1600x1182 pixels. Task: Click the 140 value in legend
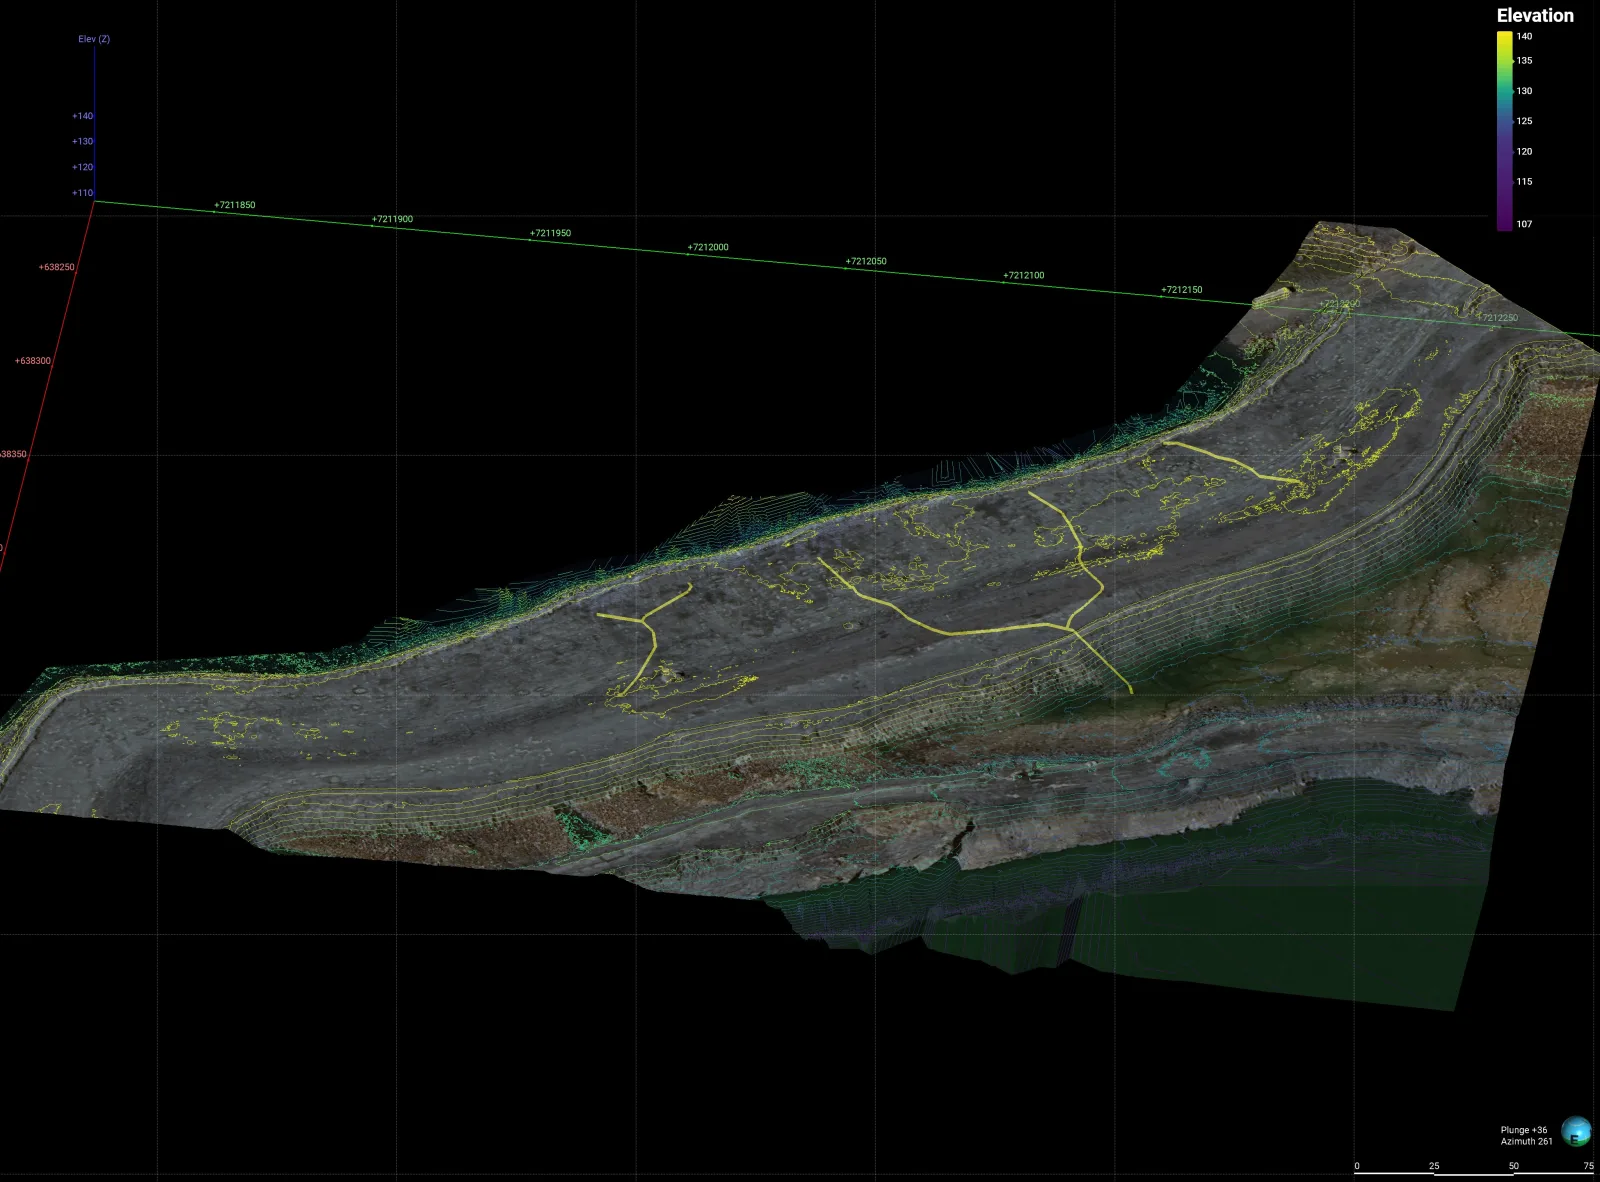(x=1524, y=36)
